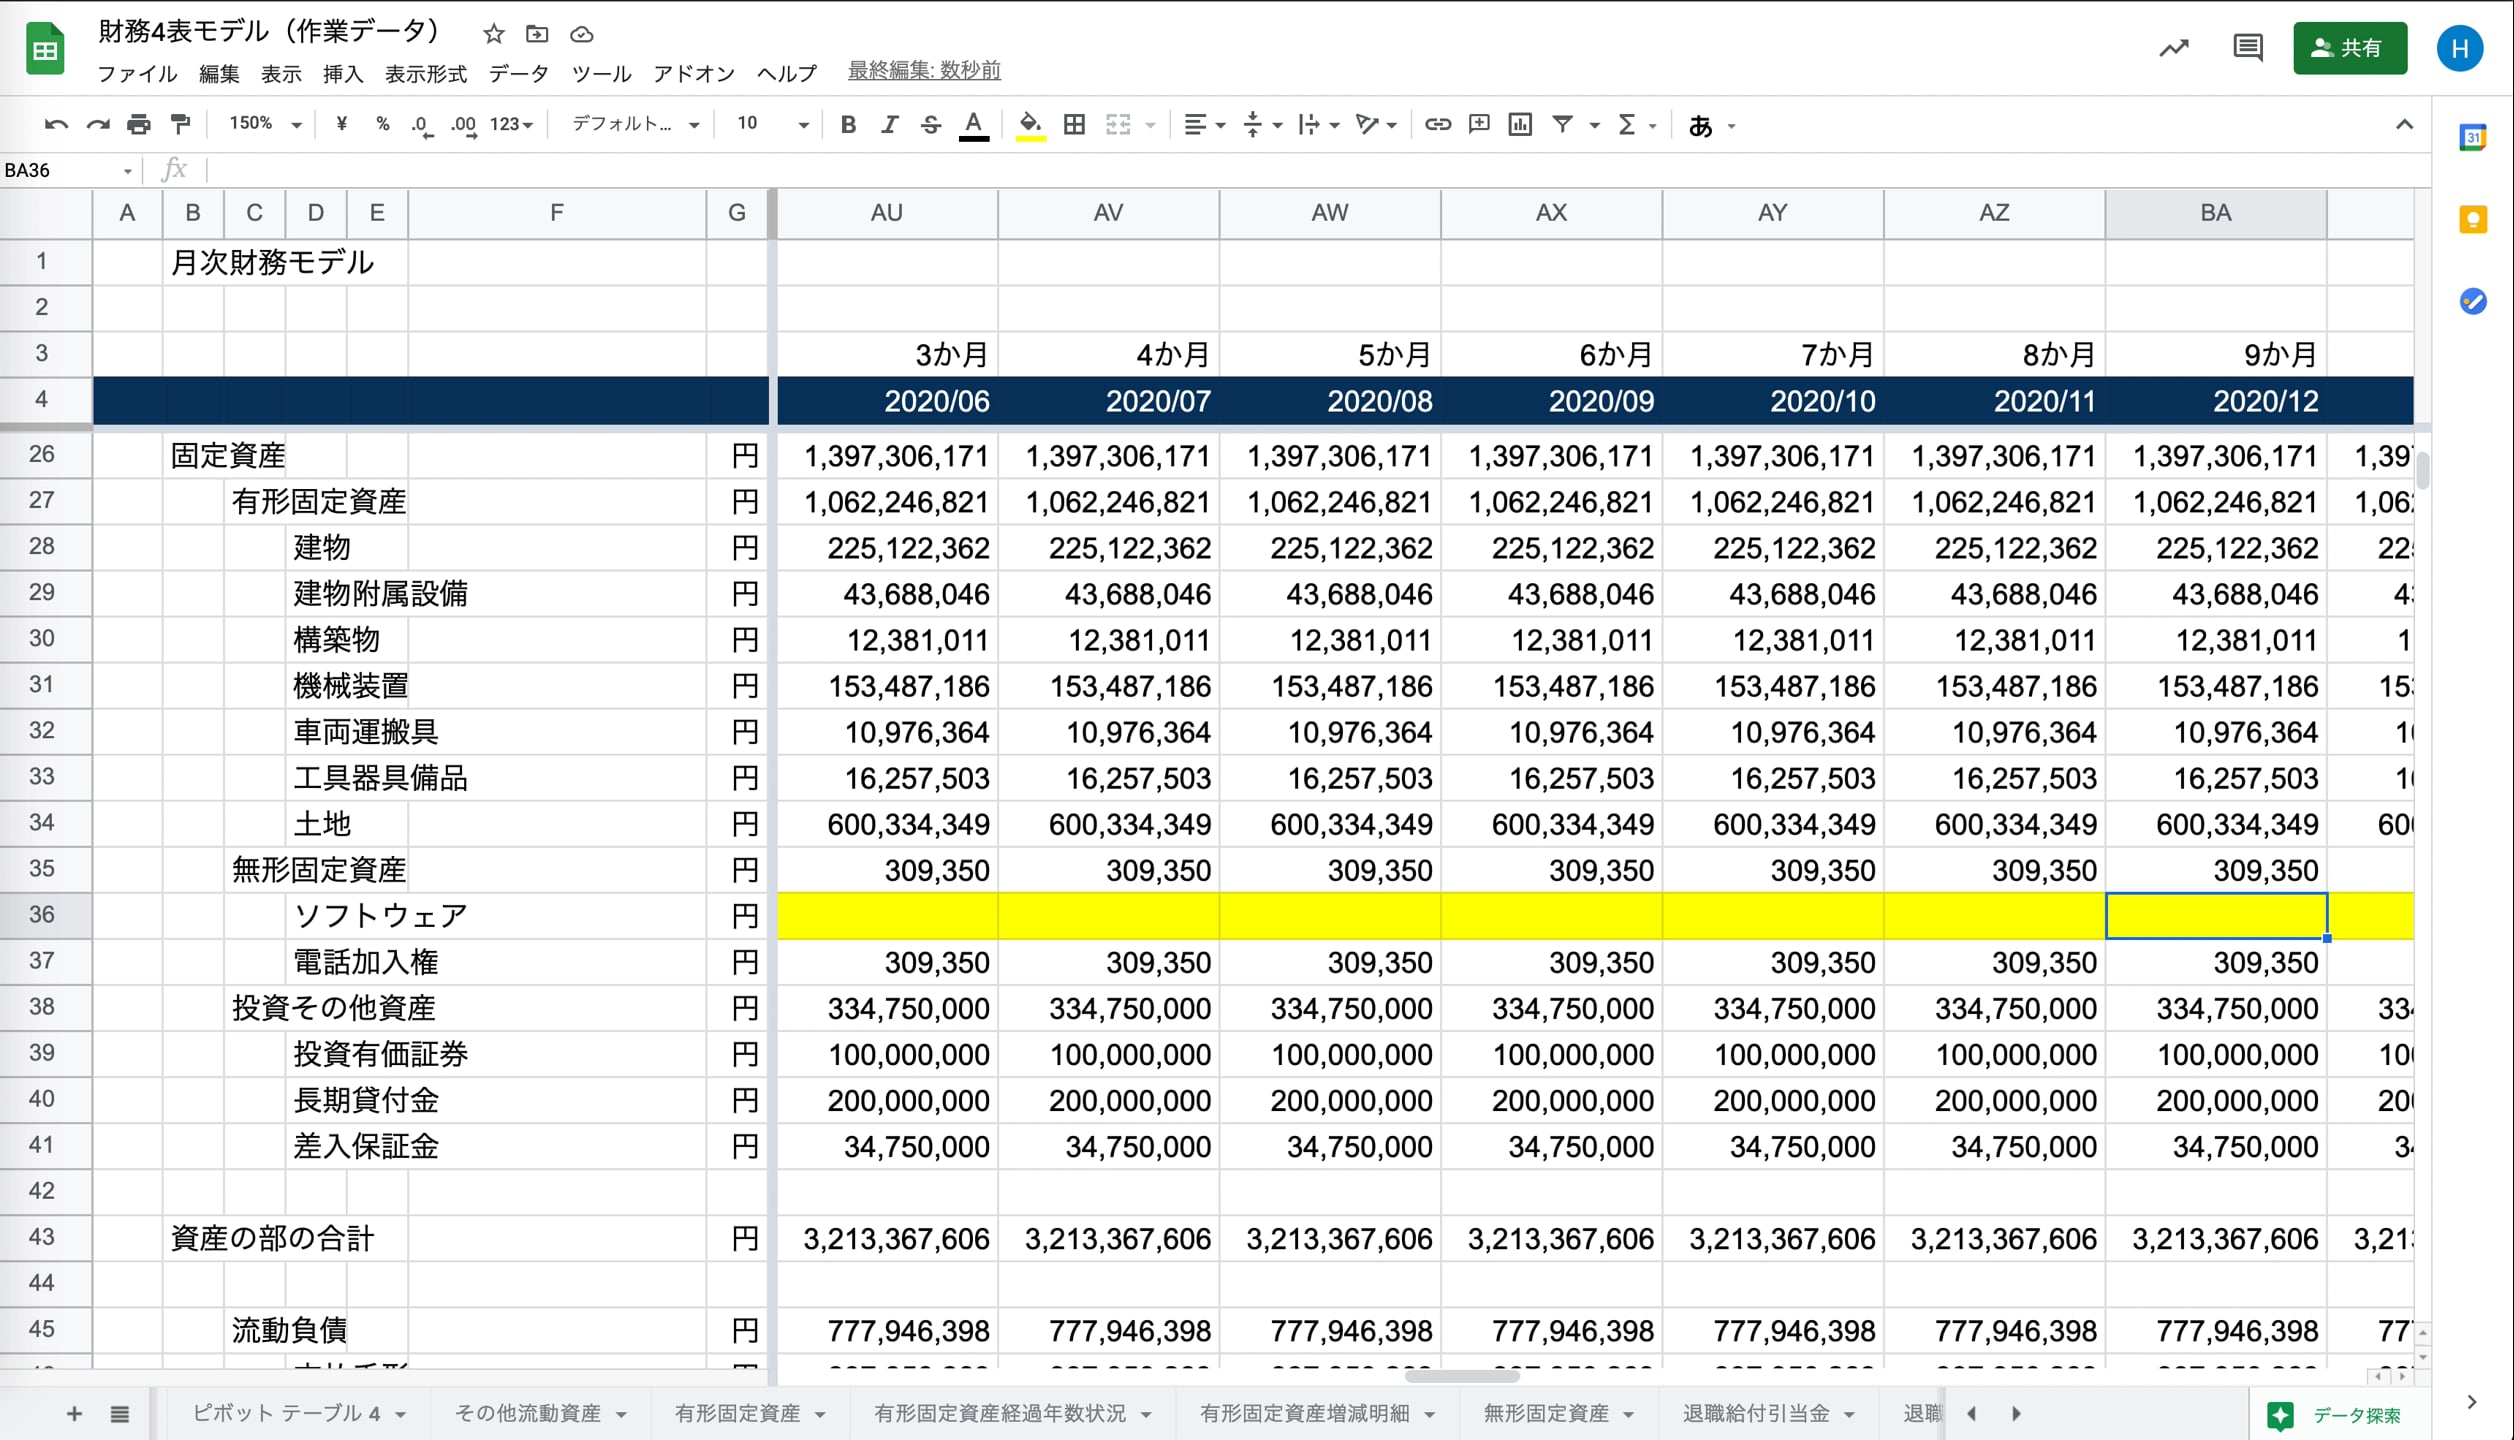Viewport: 2514px width, 1440px height.
Task: Open Google Keep in side panel
Action: coord(2472,220)
